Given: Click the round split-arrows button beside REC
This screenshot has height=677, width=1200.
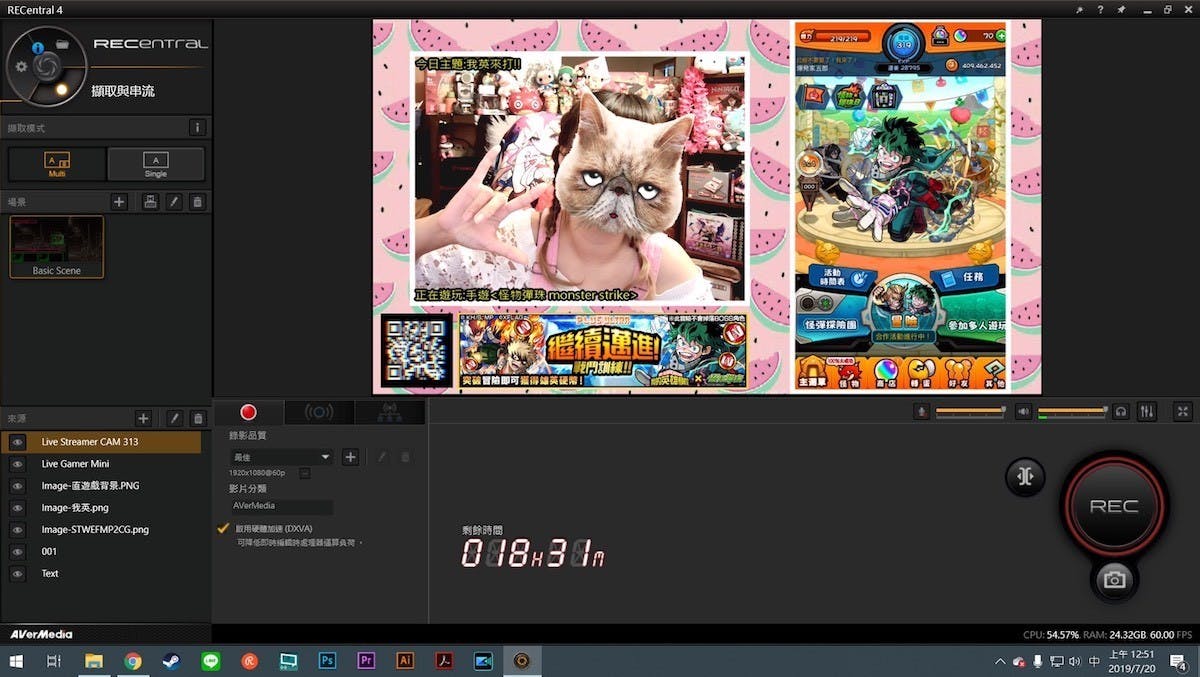Looking at the screenshot, I should 1025,477.
